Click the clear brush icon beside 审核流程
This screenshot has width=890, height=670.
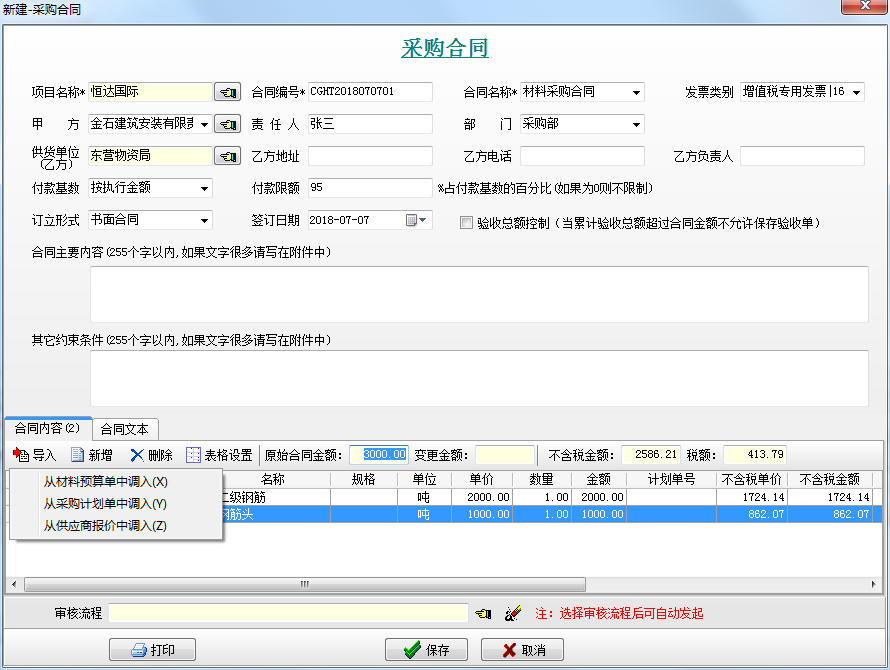[x=513, y=613]
